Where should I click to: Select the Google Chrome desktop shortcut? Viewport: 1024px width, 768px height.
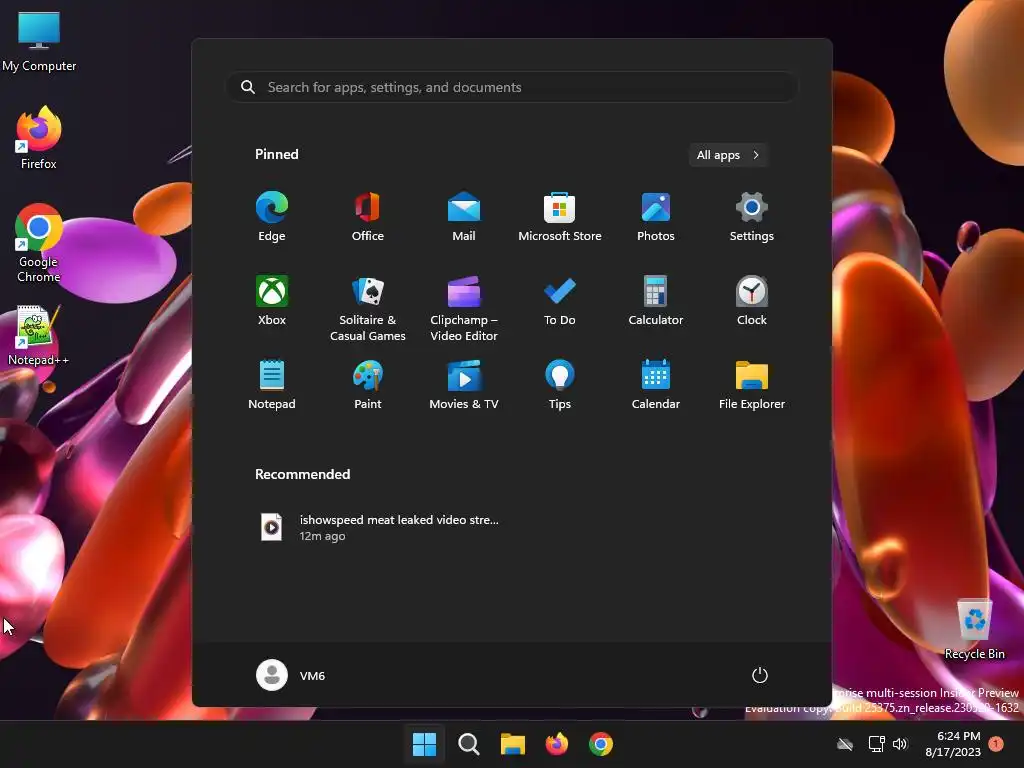click(39, 243)
